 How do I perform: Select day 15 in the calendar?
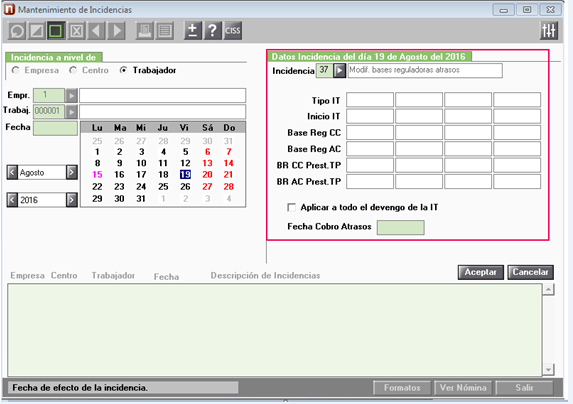pos(97,175)
